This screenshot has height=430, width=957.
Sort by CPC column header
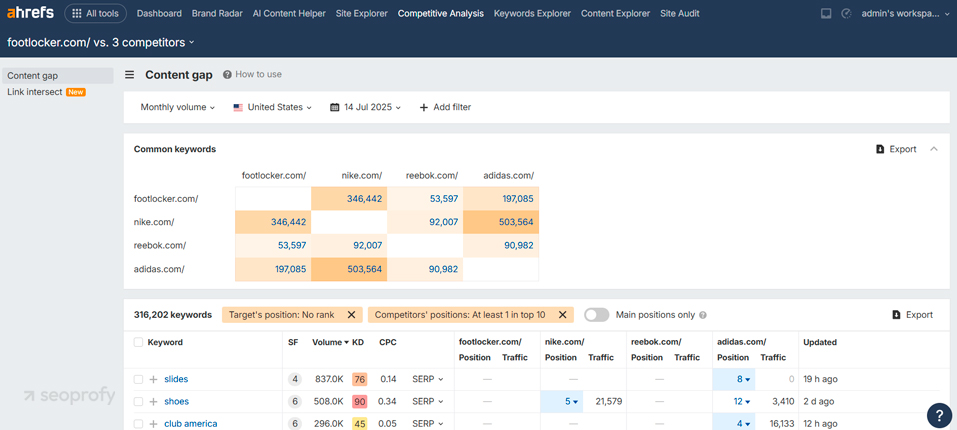click(x=388, y=342)
